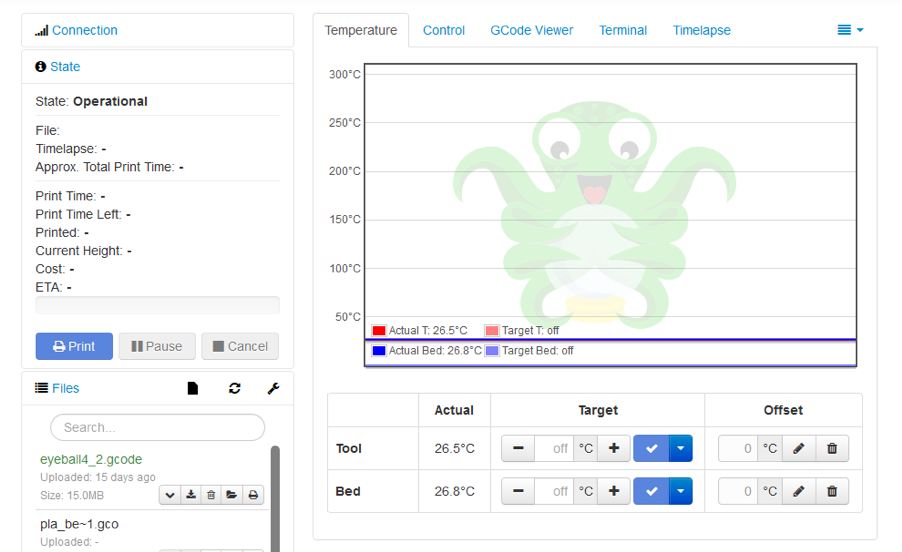The height and width of the screenshot is (552, 902).
Task: Download eyeball4_2.gcode
Action: click(191, 494)
